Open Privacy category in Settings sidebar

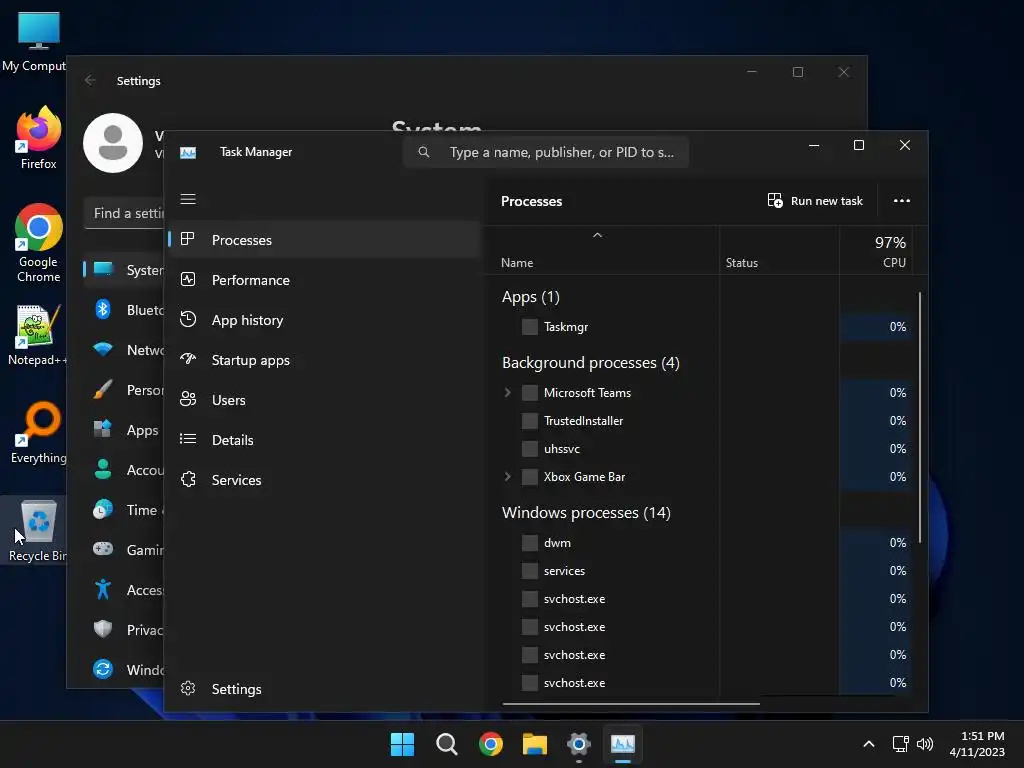coord(124,630)
